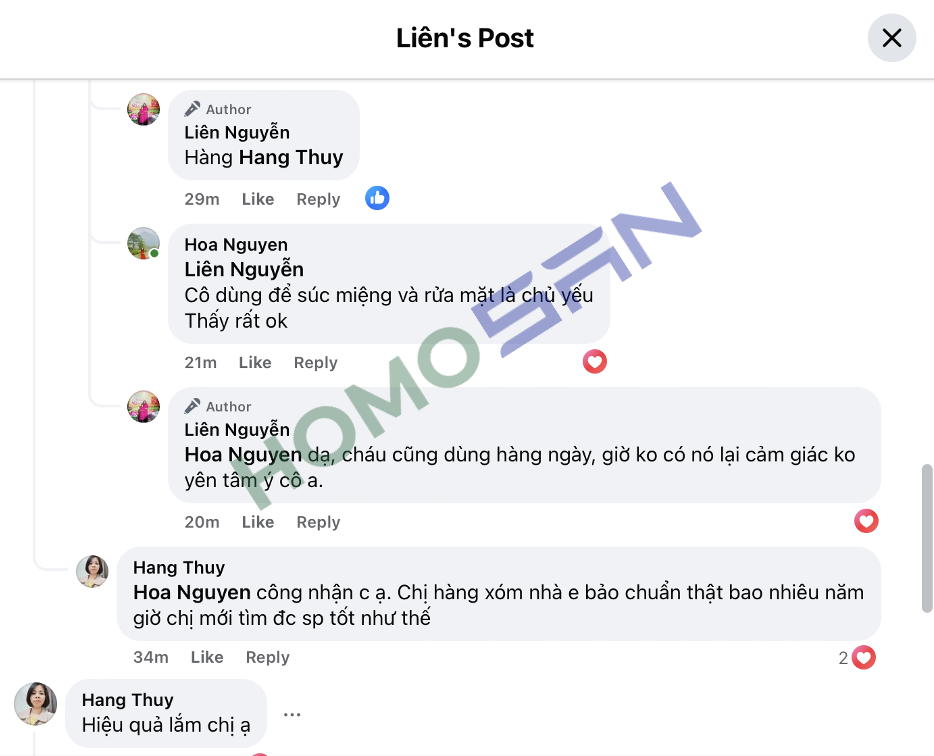Click the vertical scrollbar thumb on the right

(x=927, y=538)
